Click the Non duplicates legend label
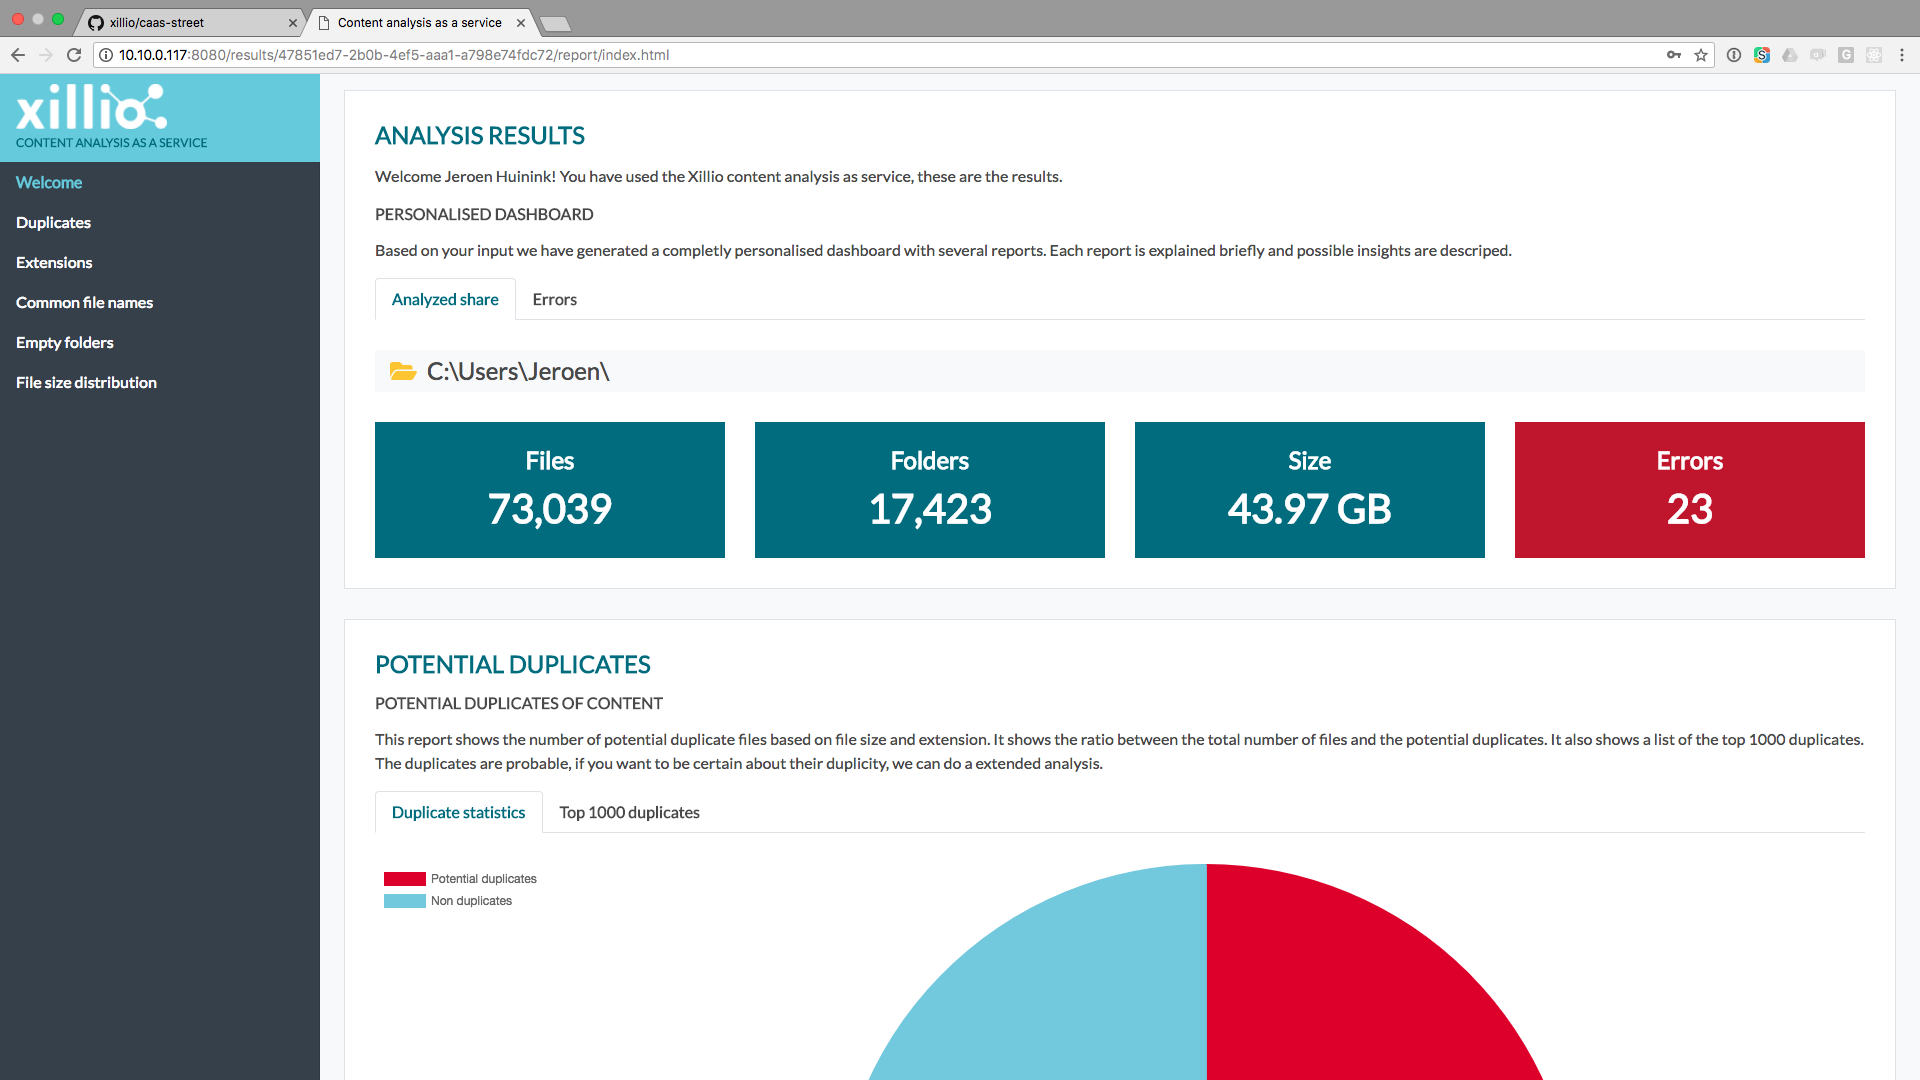 tap(471, 901)
